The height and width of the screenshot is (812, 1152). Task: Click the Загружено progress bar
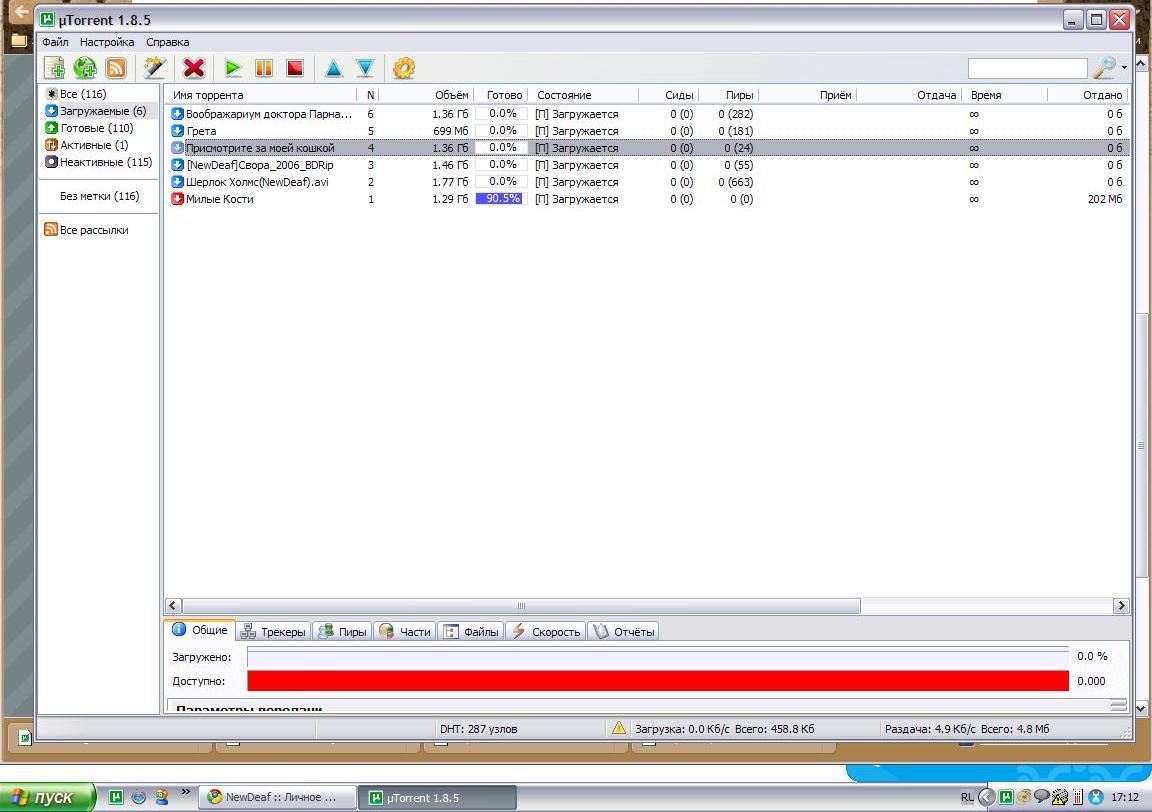pyautogui.click(x=658, y=656)
